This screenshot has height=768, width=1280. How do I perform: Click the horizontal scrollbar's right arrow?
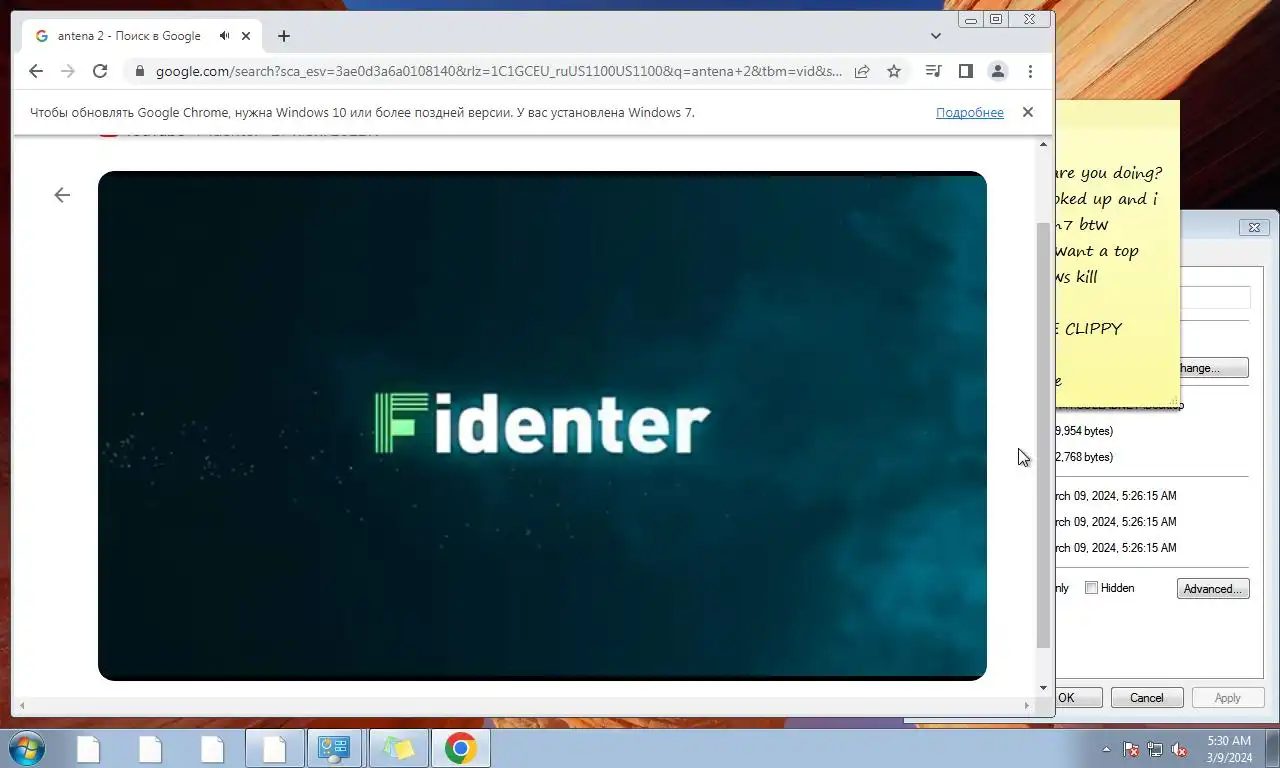point(1026,706)
